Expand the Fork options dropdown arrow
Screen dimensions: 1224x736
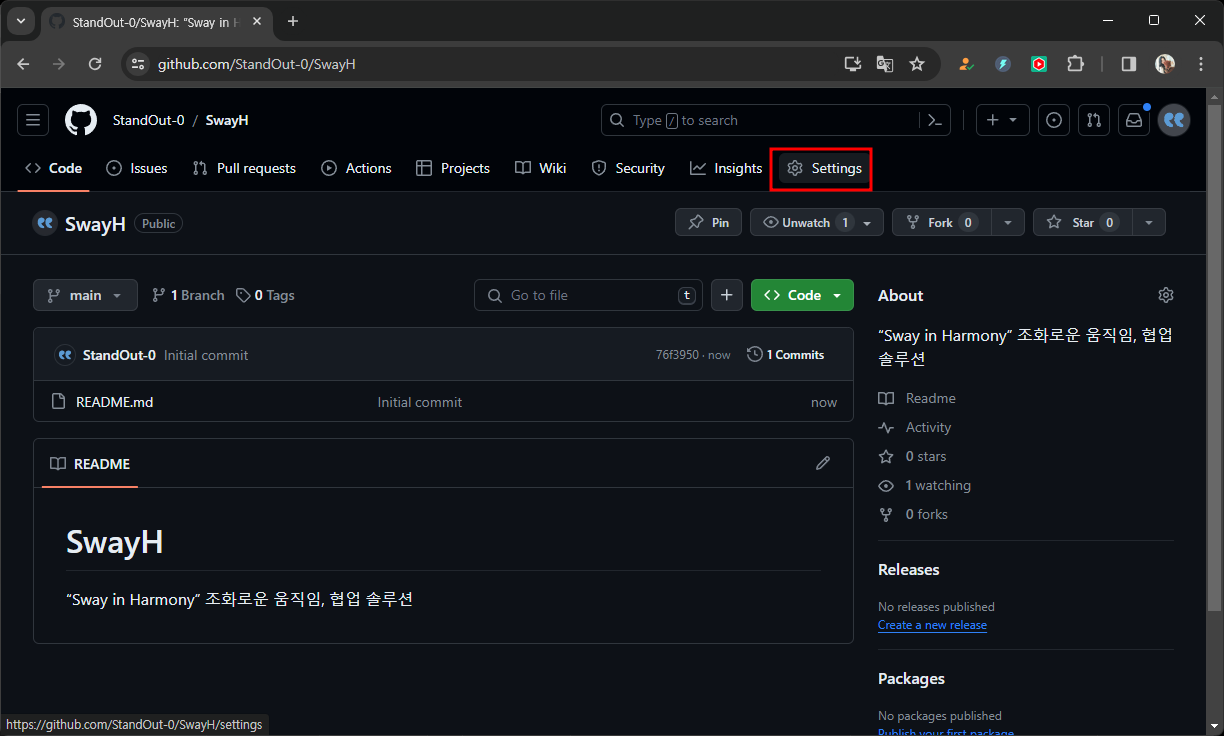(x=1008, y=223)
